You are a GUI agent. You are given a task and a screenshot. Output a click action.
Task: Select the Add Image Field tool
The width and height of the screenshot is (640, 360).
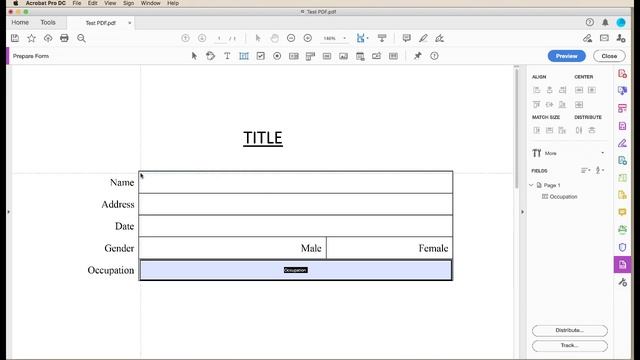pyautogui.click(x=344, y=56)
